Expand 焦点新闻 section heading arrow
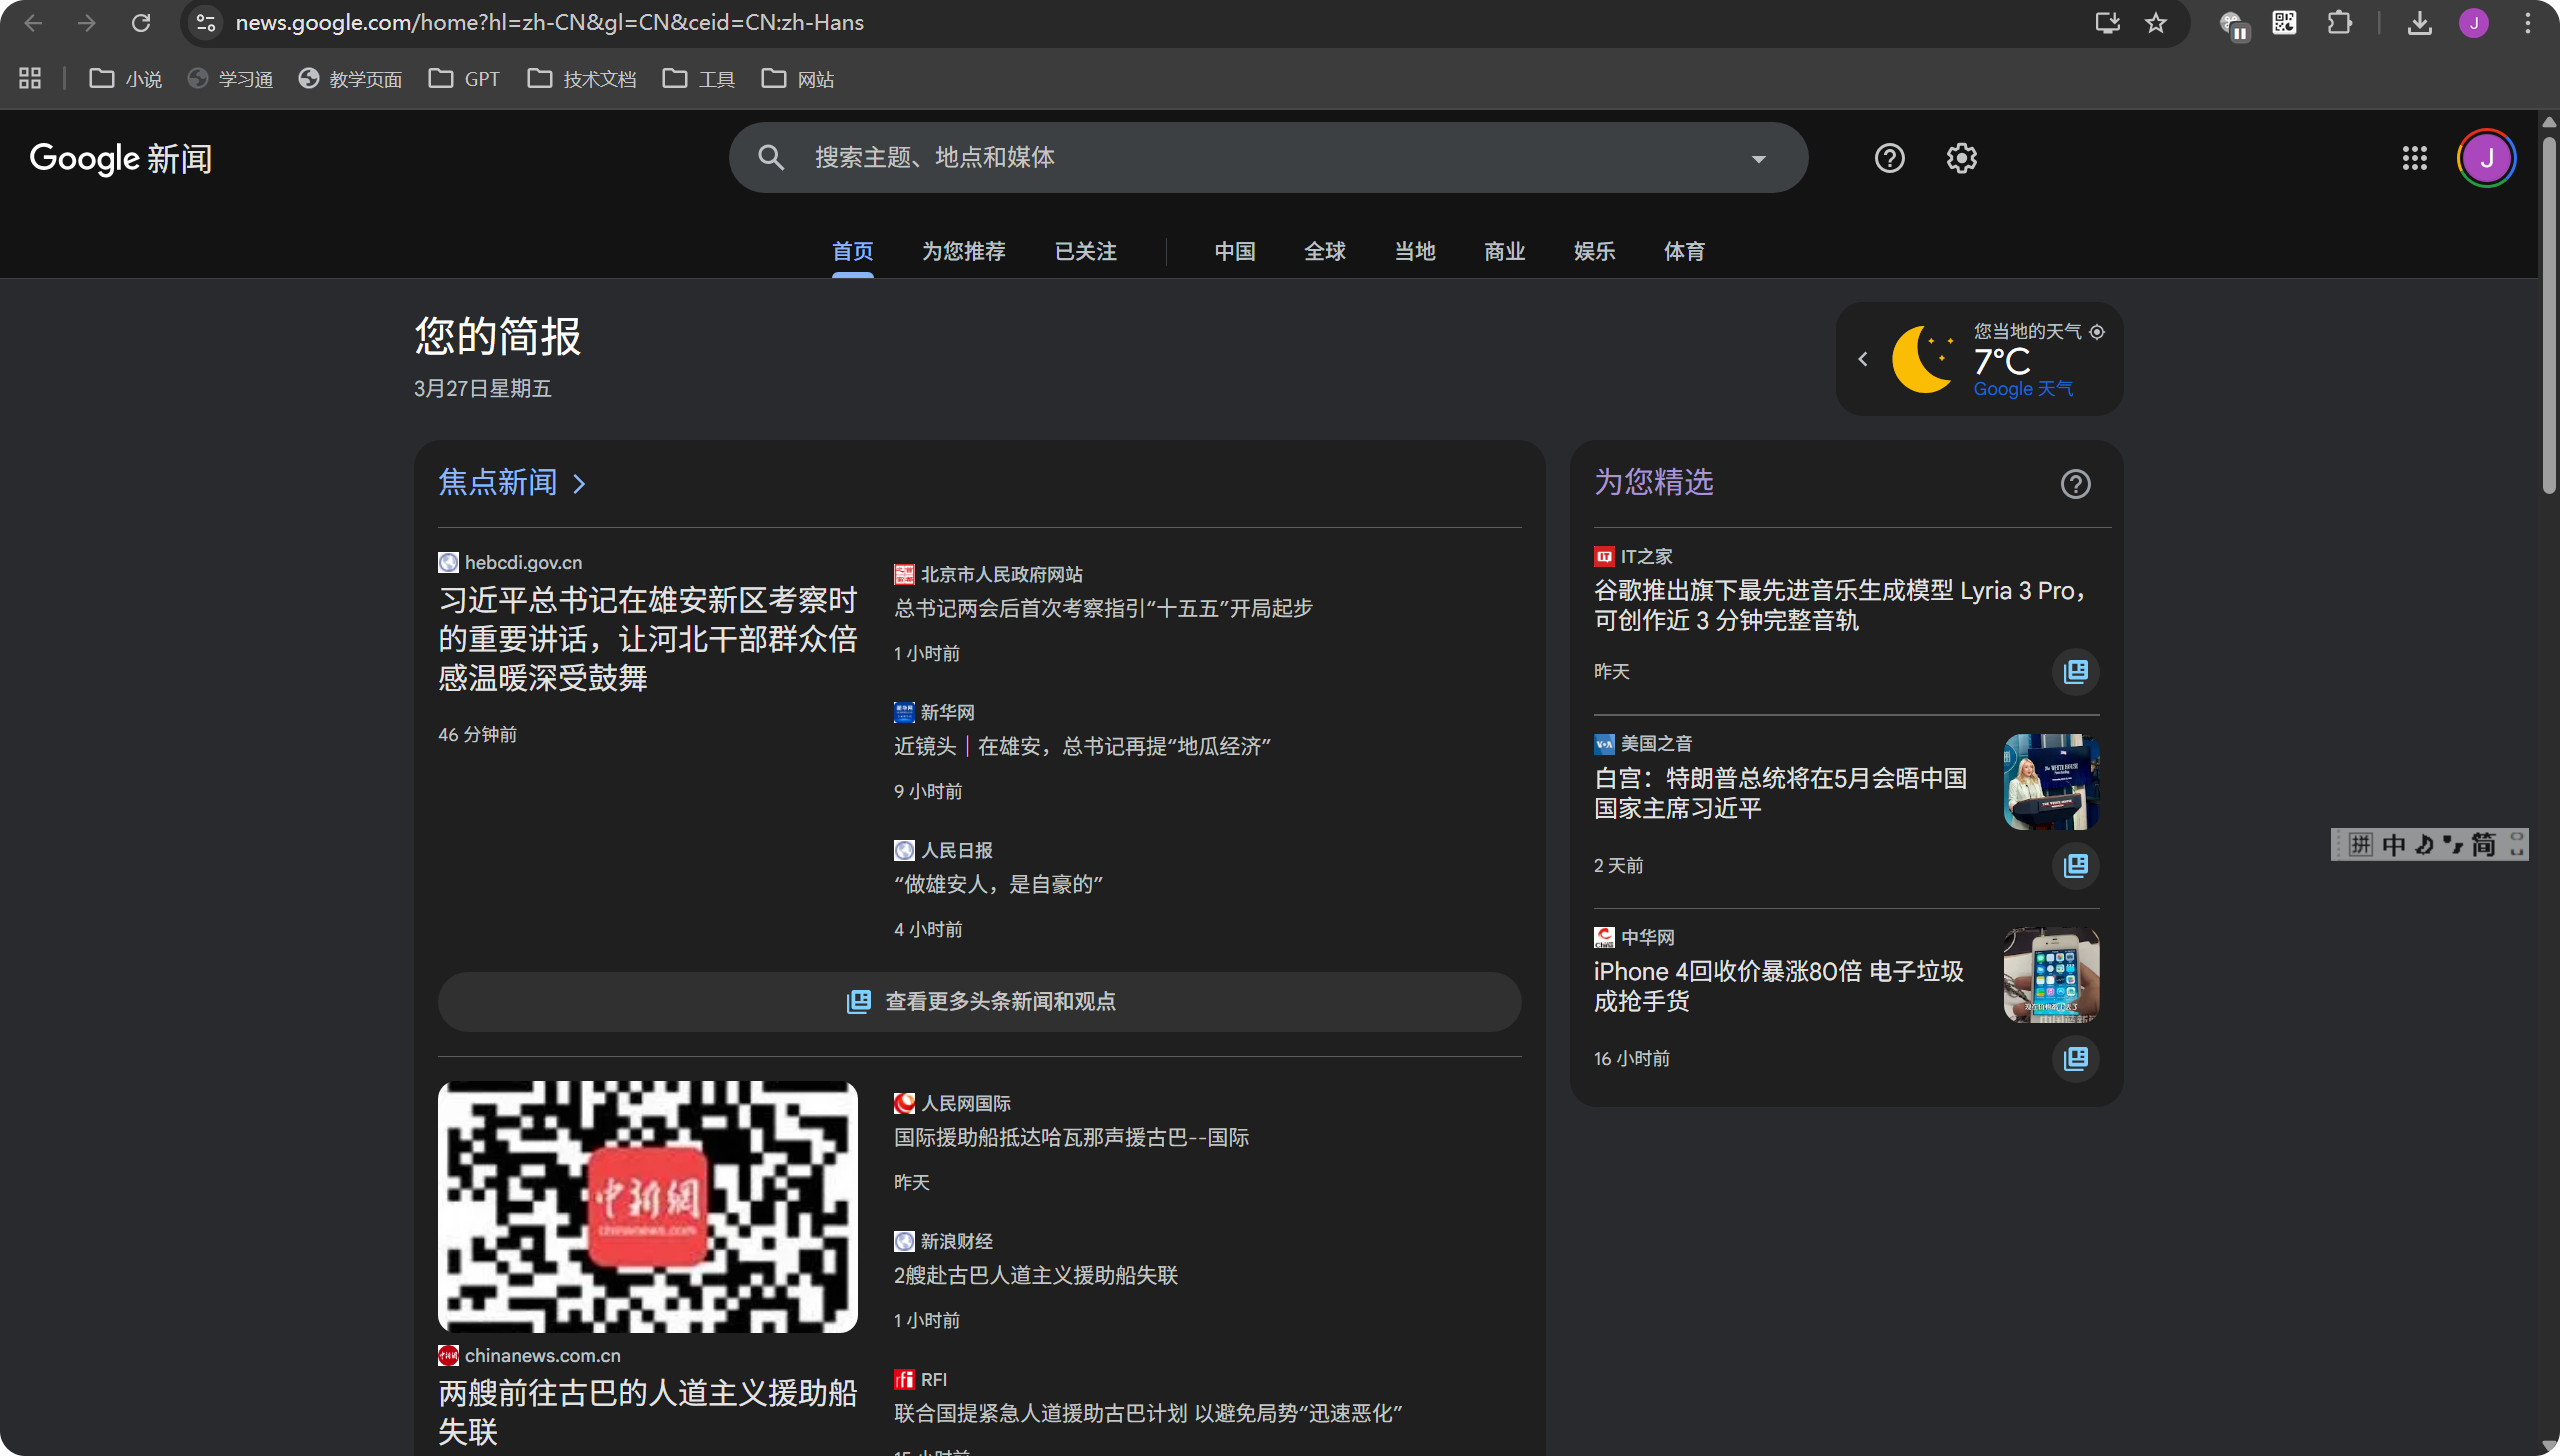The width and height of the screenshot is (2560, 1456). point(579,484)
